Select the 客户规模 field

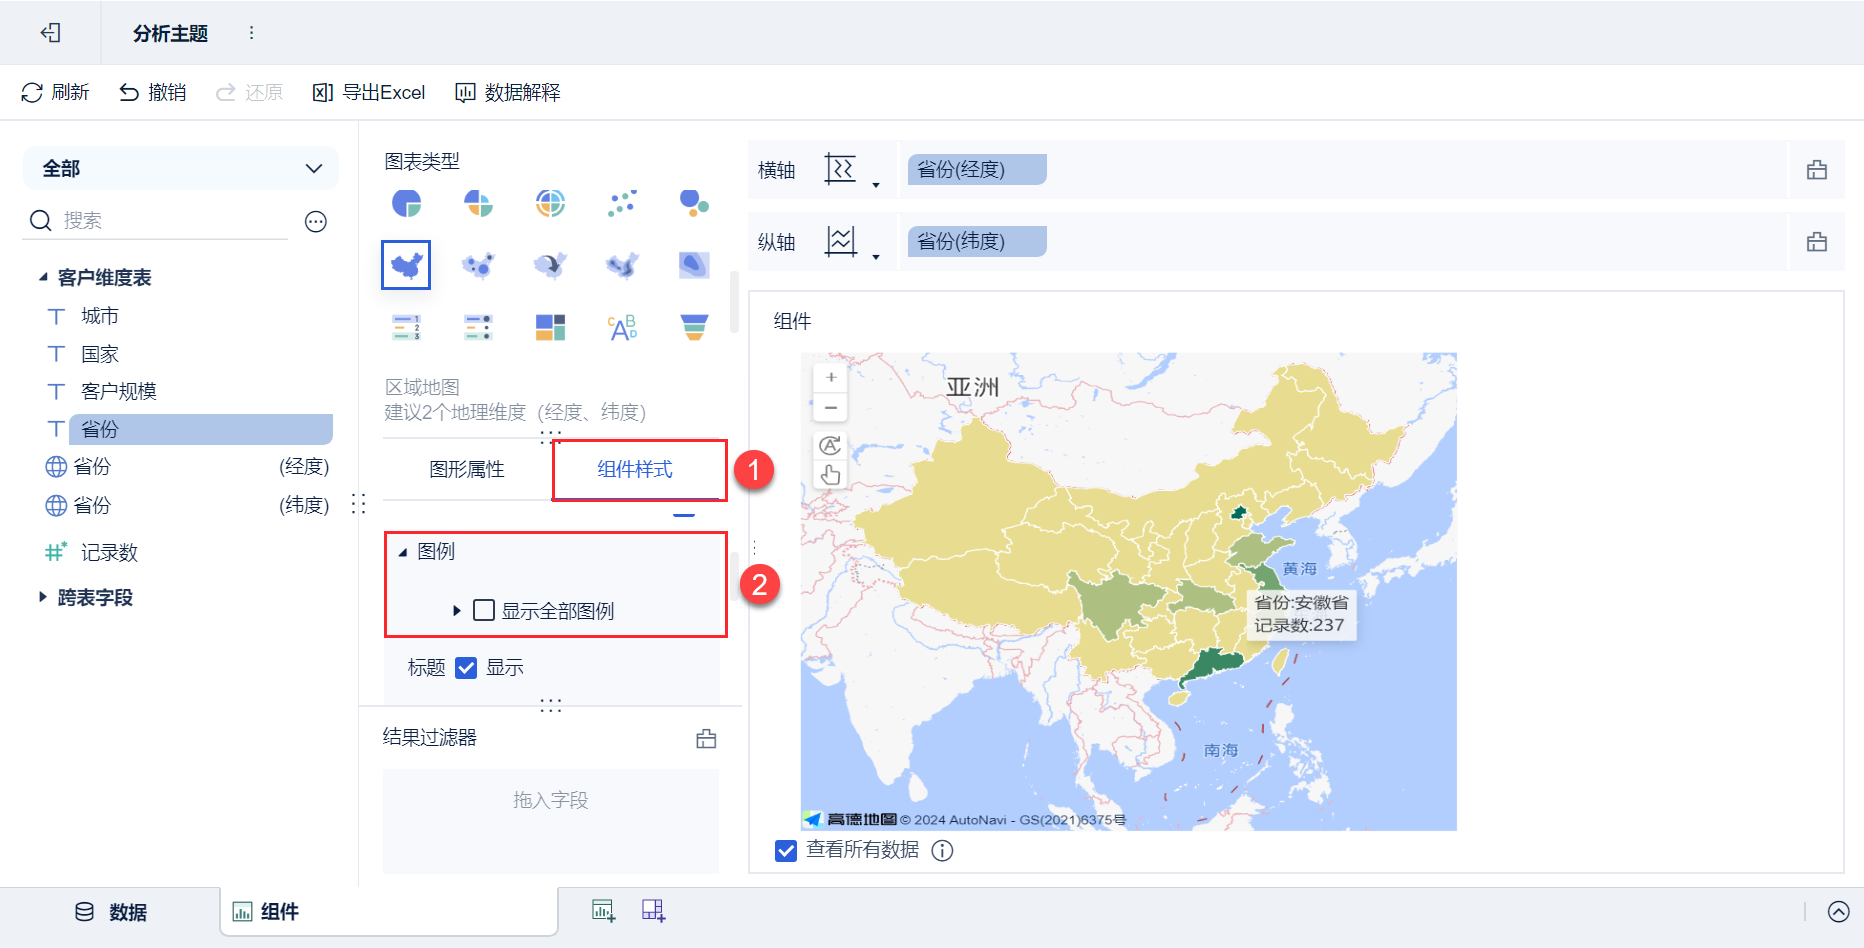pyautogui.click(x=119, y=391)
